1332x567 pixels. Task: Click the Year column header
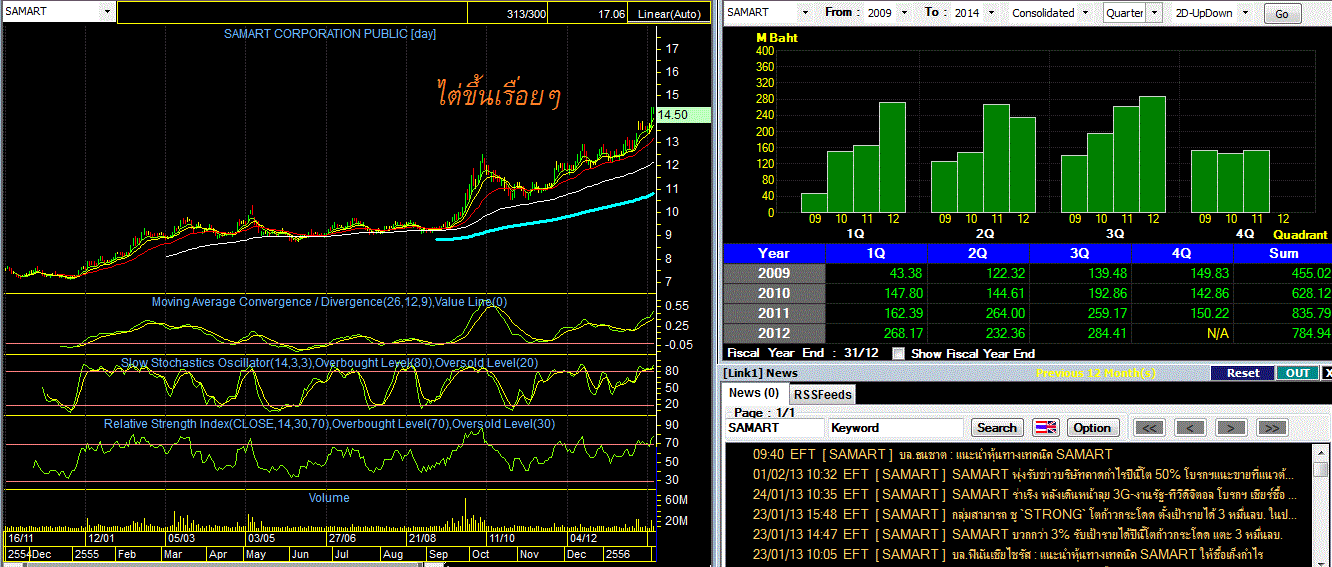[774, 253]
